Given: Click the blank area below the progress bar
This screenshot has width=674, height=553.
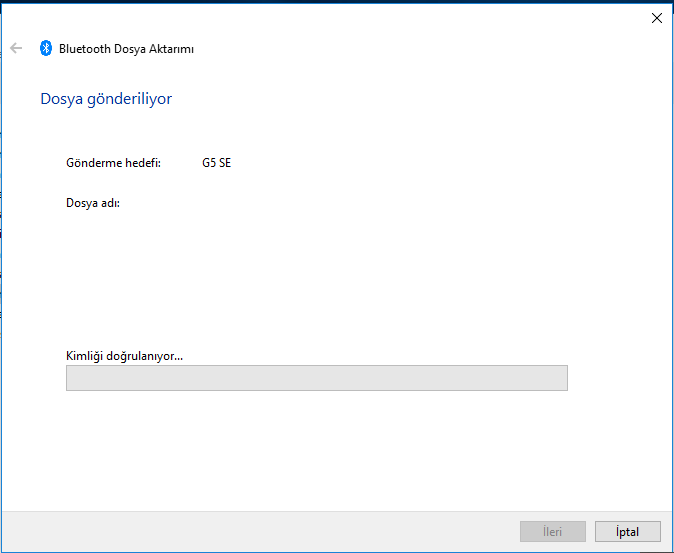Looking at the screenshot, I should (316, 450).
